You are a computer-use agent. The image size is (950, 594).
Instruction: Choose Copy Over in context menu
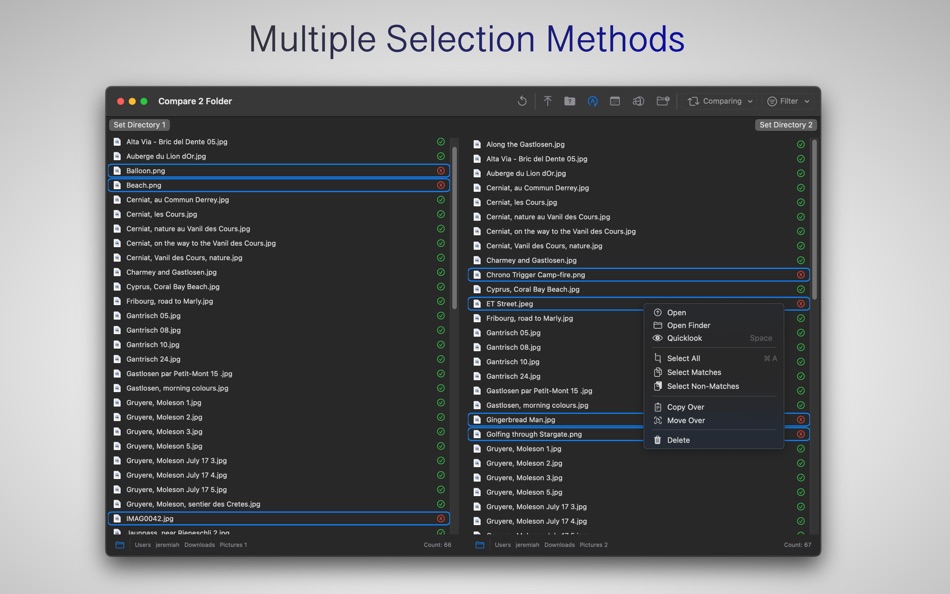714,407
